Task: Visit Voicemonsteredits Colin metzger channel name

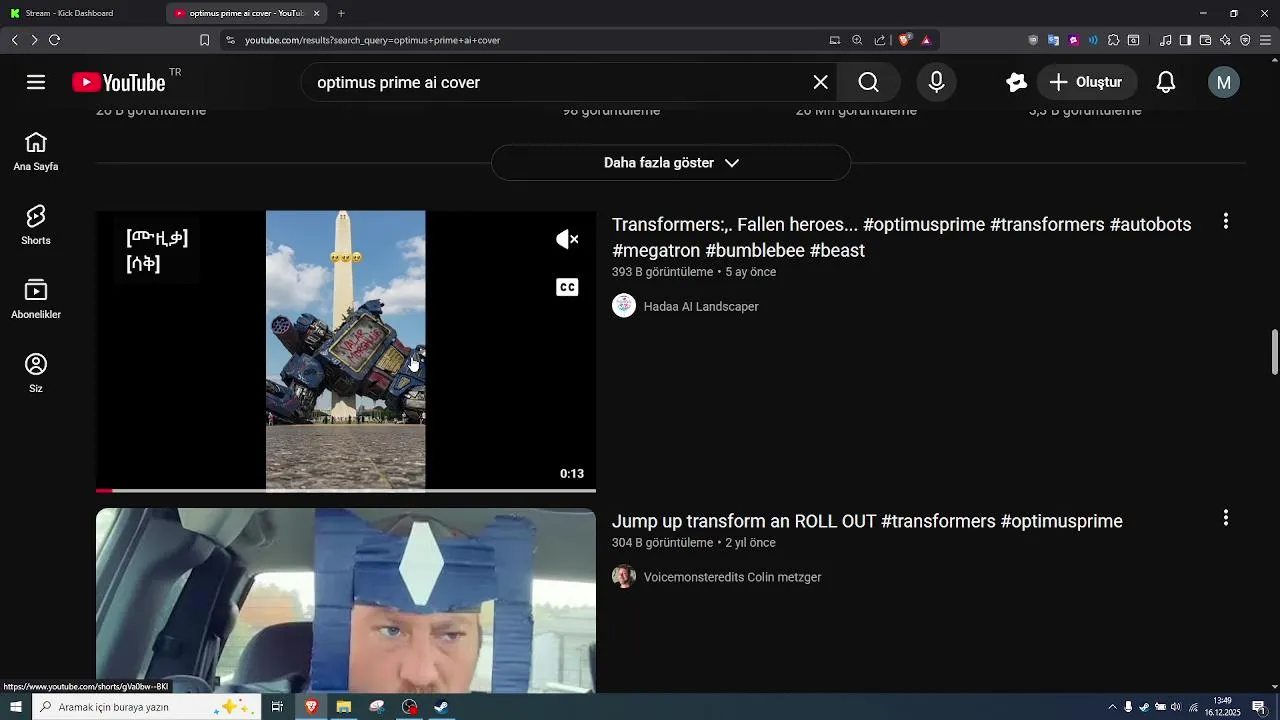Action: pos(733,577)
